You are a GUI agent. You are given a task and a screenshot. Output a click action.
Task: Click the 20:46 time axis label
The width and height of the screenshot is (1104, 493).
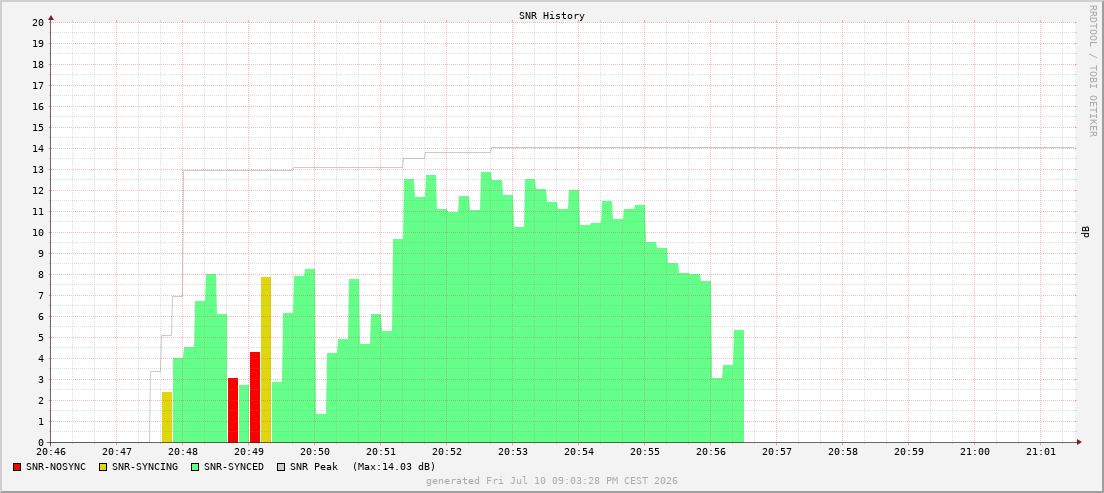51,451
